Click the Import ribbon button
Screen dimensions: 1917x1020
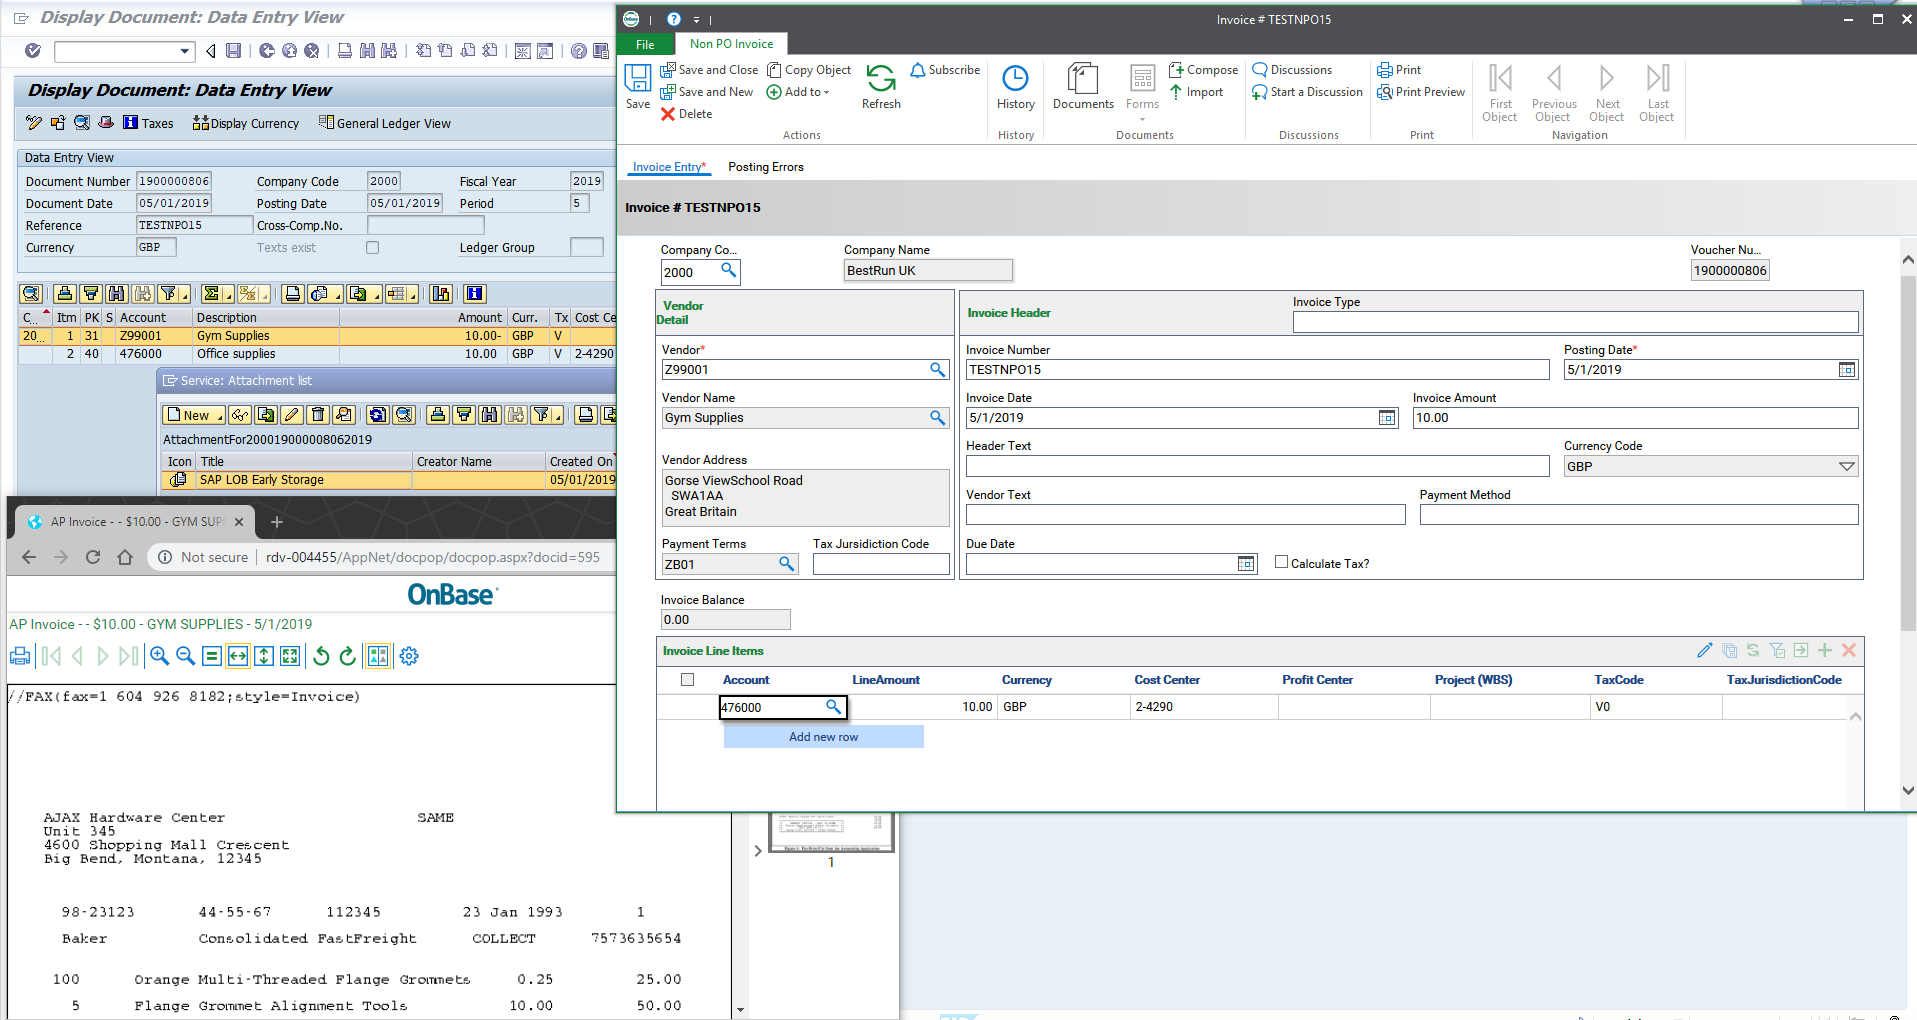(x=1197, y=92)
